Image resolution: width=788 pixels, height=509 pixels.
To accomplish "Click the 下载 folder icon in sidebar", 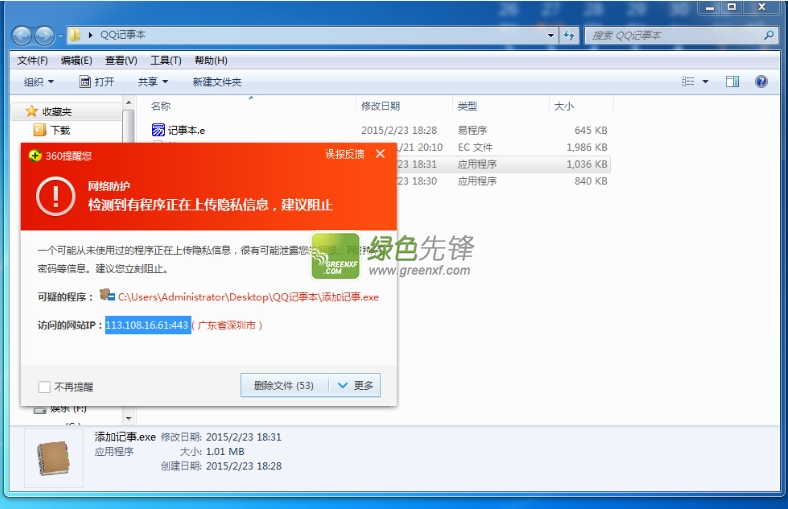I will point(40,130).
